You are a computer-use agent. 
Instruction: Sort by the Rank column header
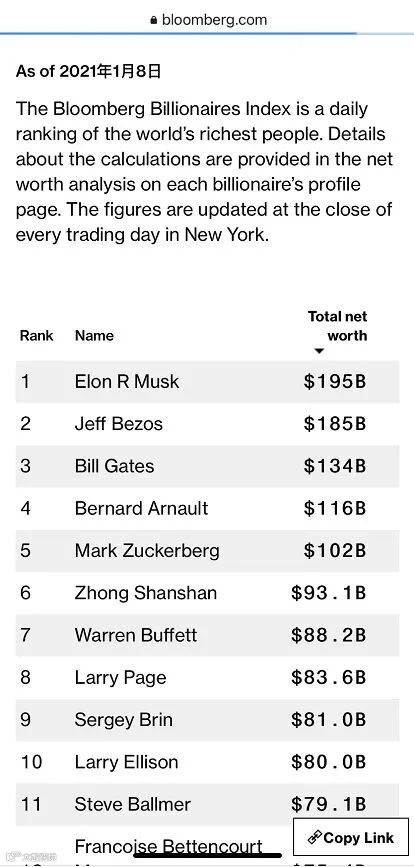click(x=36, y=335)
